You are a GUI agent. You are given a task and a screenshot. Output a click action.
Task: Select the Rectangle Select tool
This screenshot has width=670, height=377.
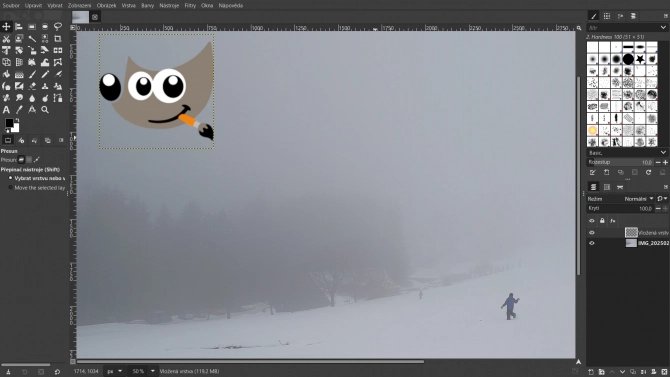tap(32, 27)
